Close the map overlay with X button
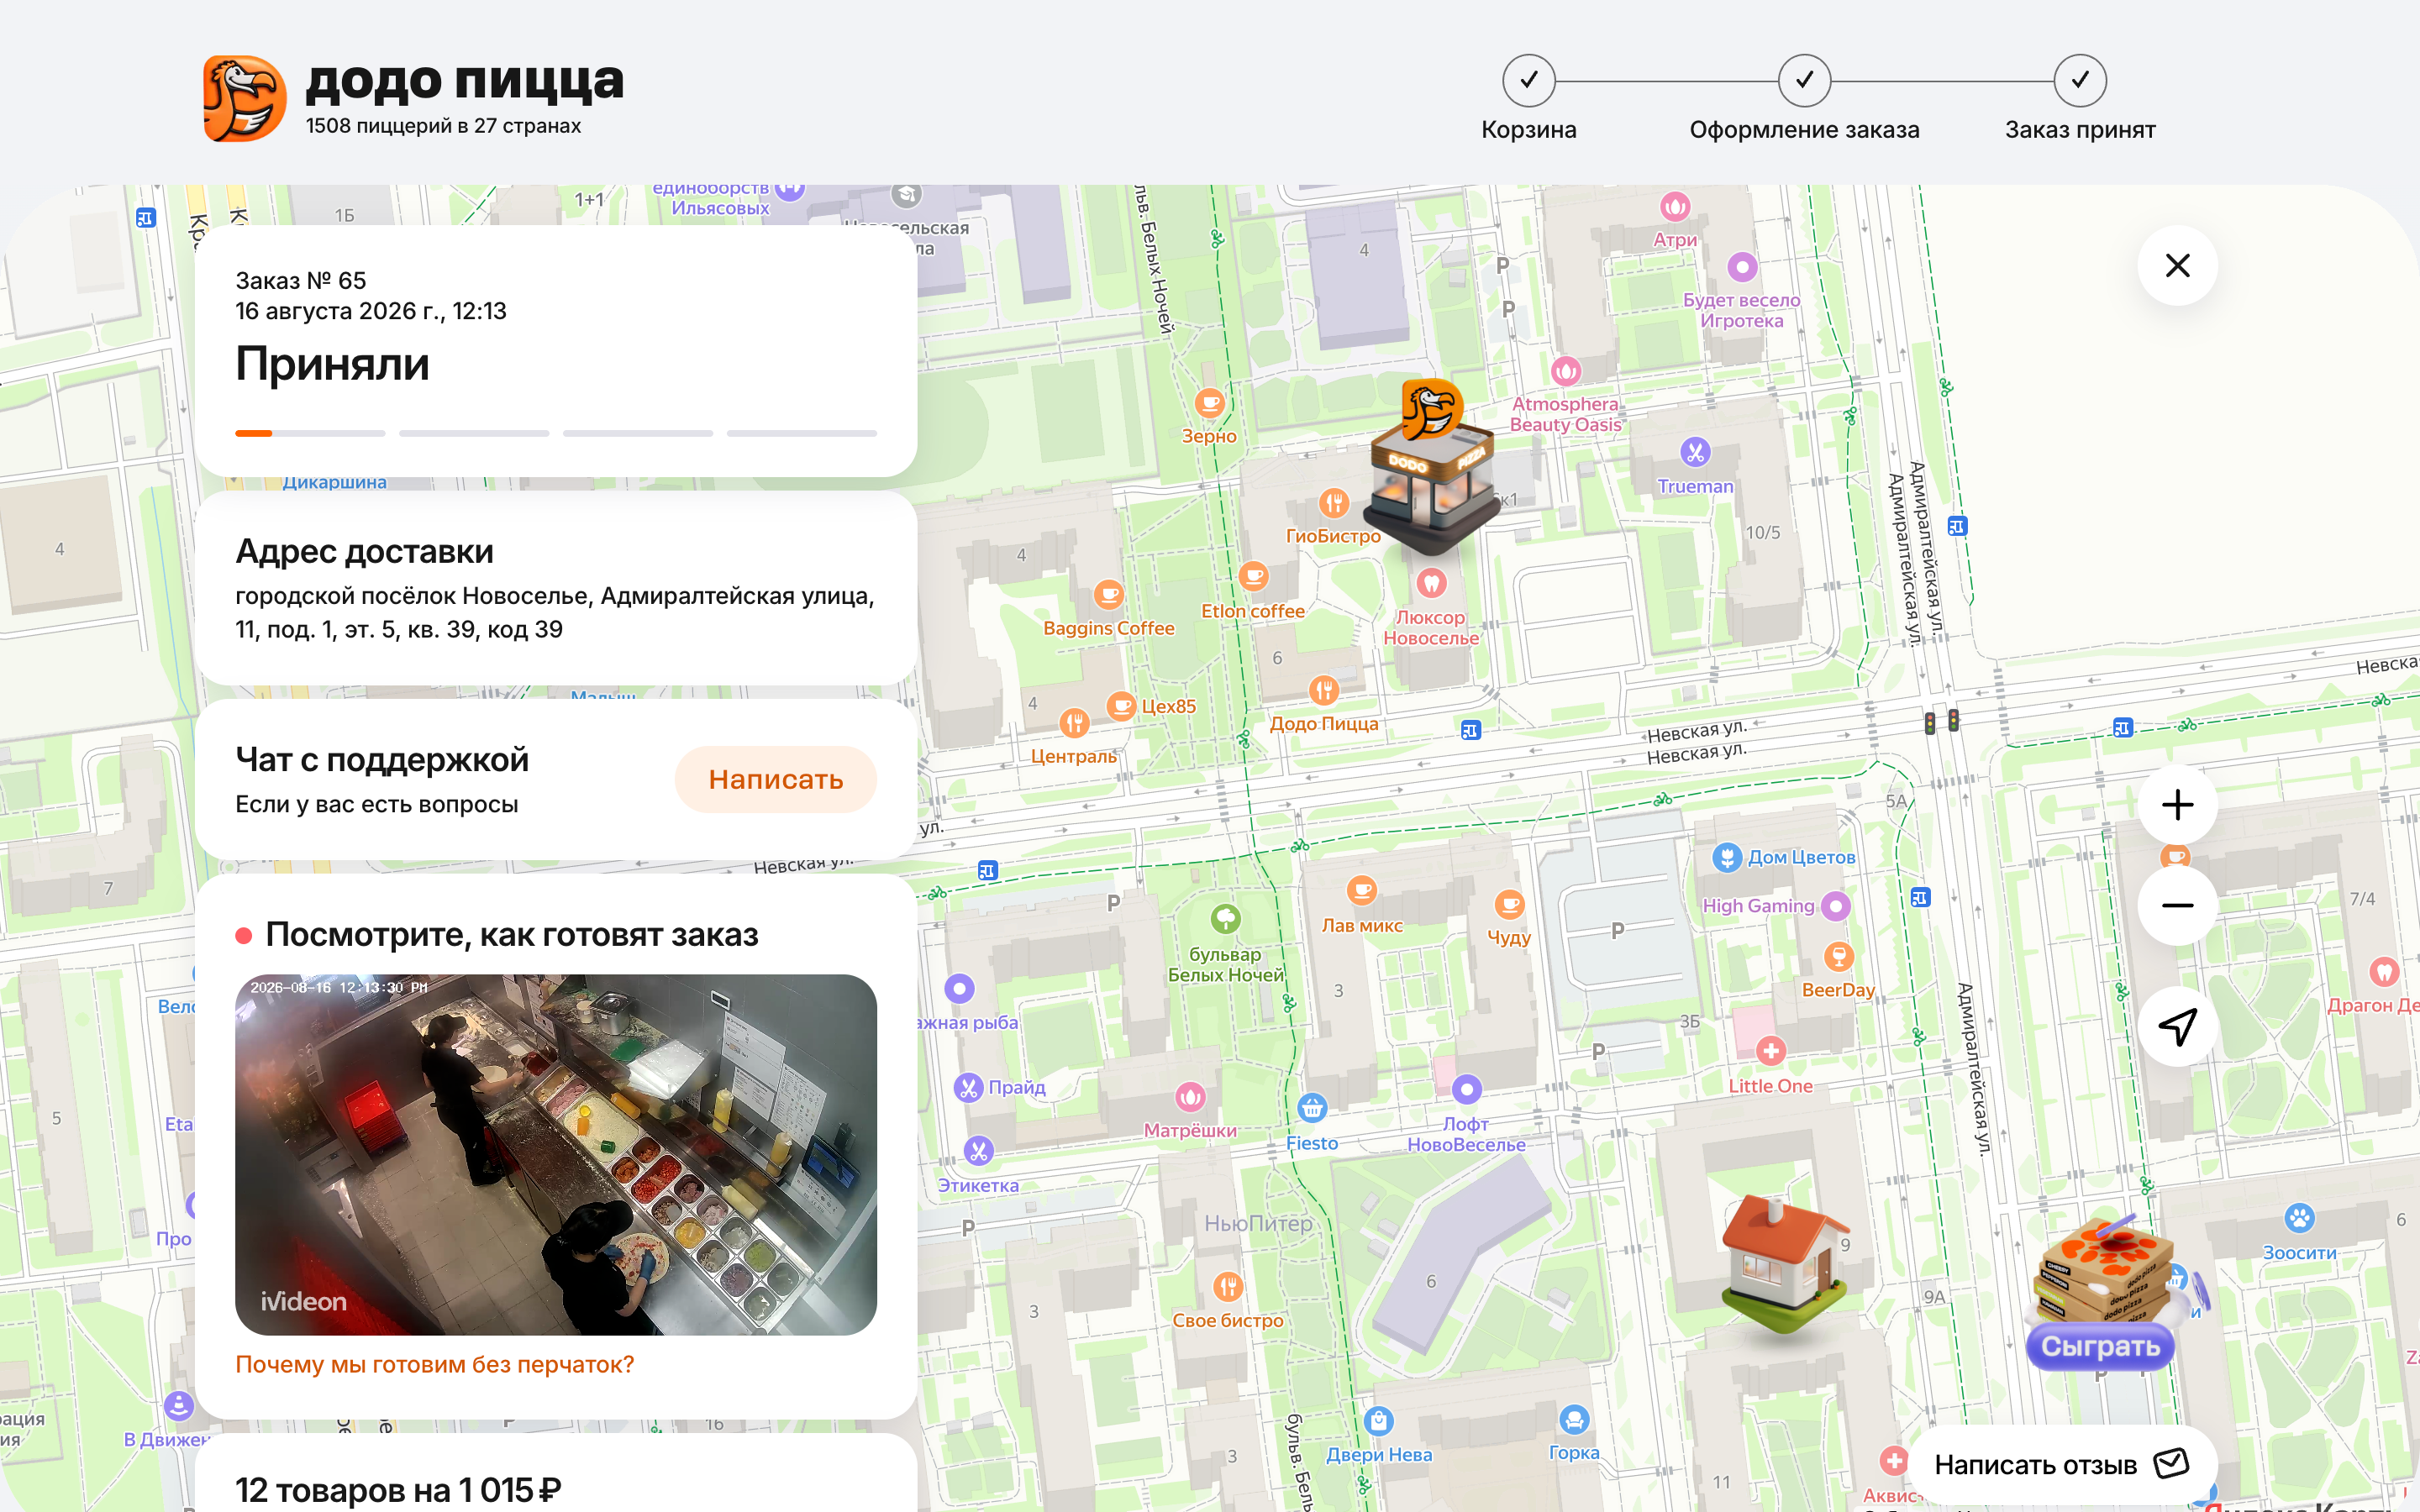The height and width of the screenshot is (1512, 2420). (x=2177, y=265)
